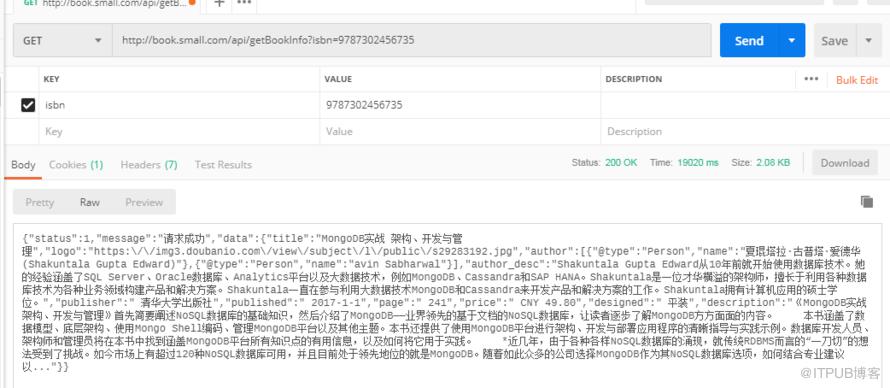
Task: Open the Send button arrow dropdown
Action: click(792, 40)
